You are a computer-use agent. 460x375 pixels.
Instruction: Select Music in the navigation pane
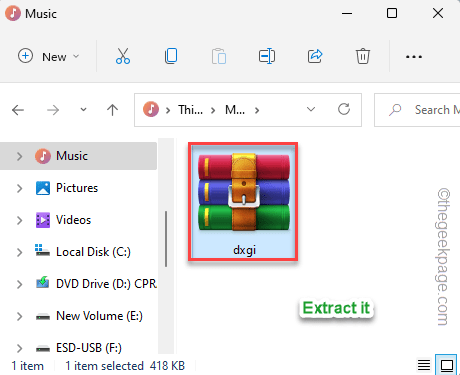click(78, 156)
